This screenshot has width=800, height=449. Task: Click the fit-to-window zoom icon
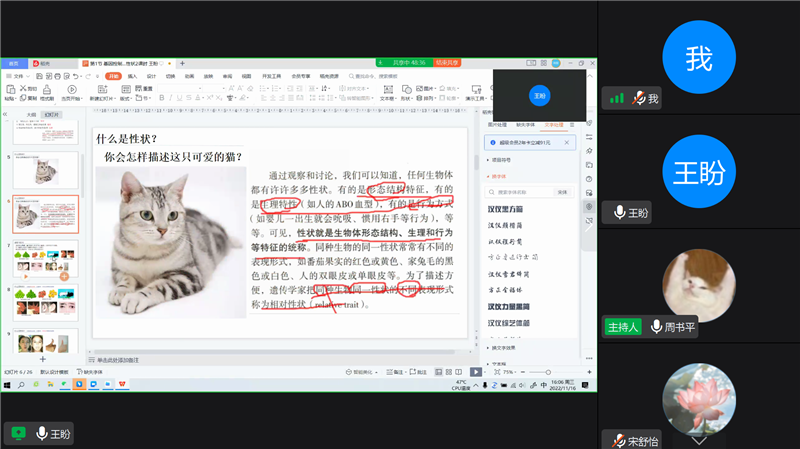pos(497,372)
